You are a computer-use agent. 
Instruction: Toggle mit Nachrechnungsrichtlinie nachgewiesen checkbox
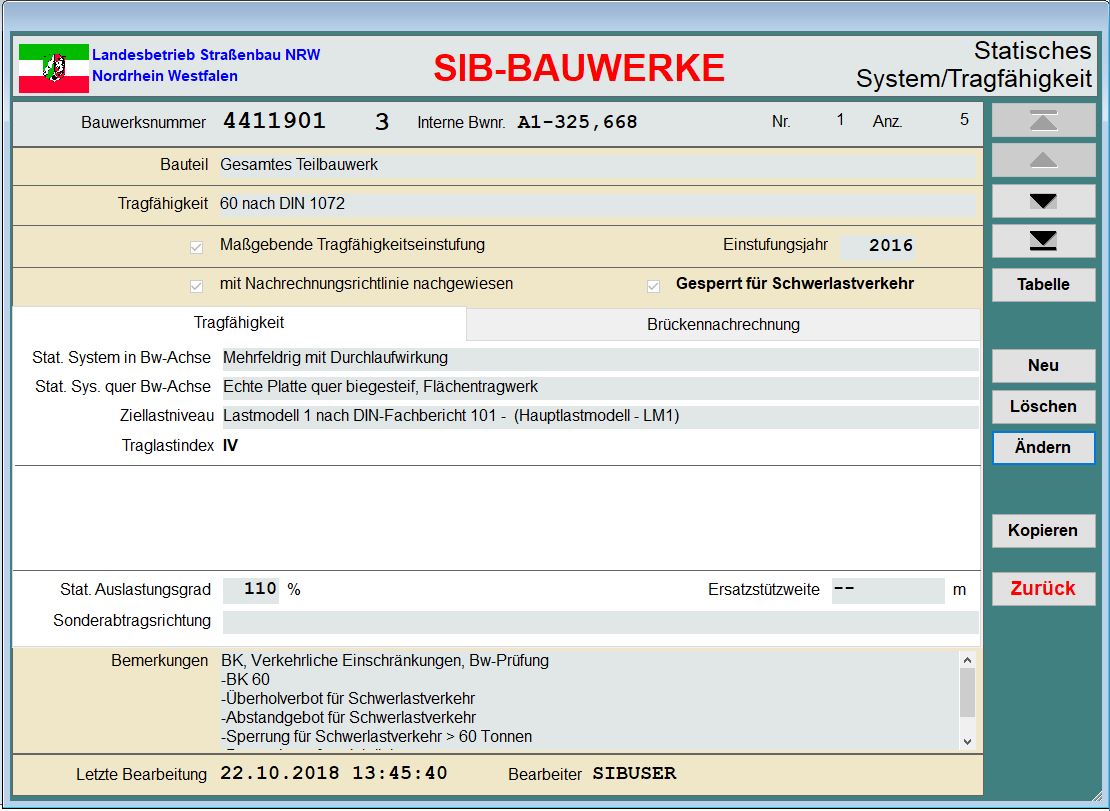196,286
